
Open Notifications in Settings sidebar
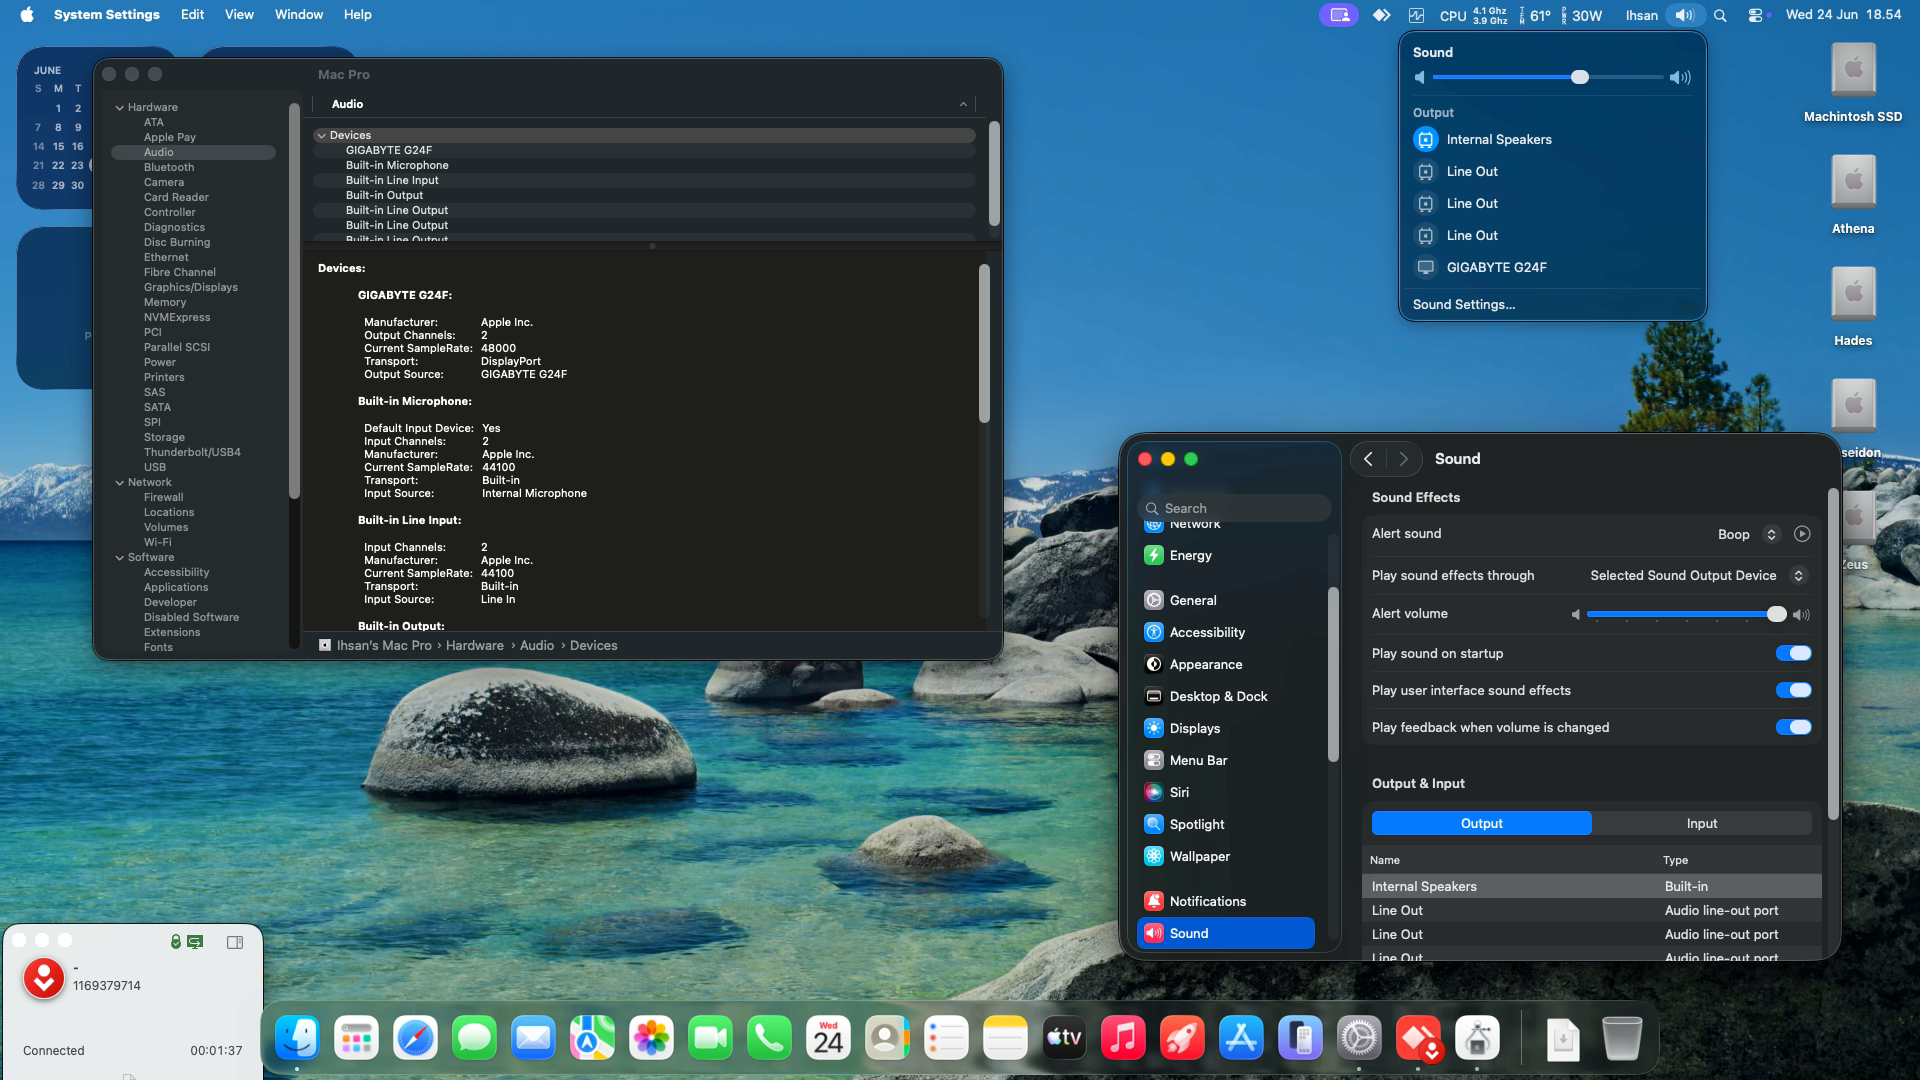pos(1226,902)
